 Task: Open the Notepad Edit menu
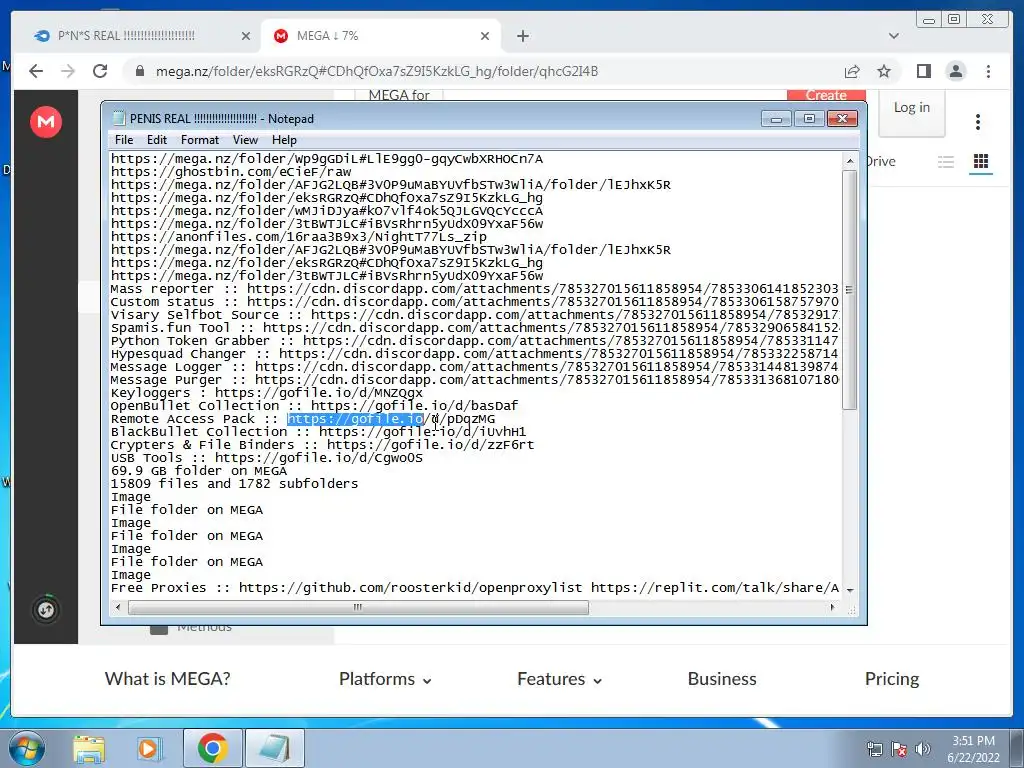pyautogui.click(x=156, y=140)
